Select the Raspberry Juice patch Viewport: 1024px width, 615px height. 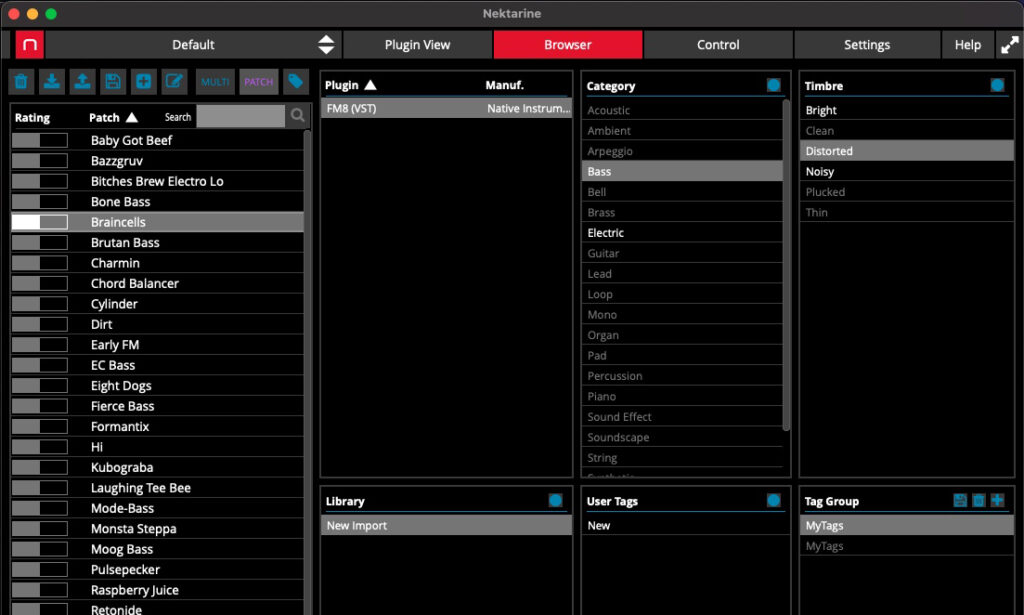click(157, 590)
